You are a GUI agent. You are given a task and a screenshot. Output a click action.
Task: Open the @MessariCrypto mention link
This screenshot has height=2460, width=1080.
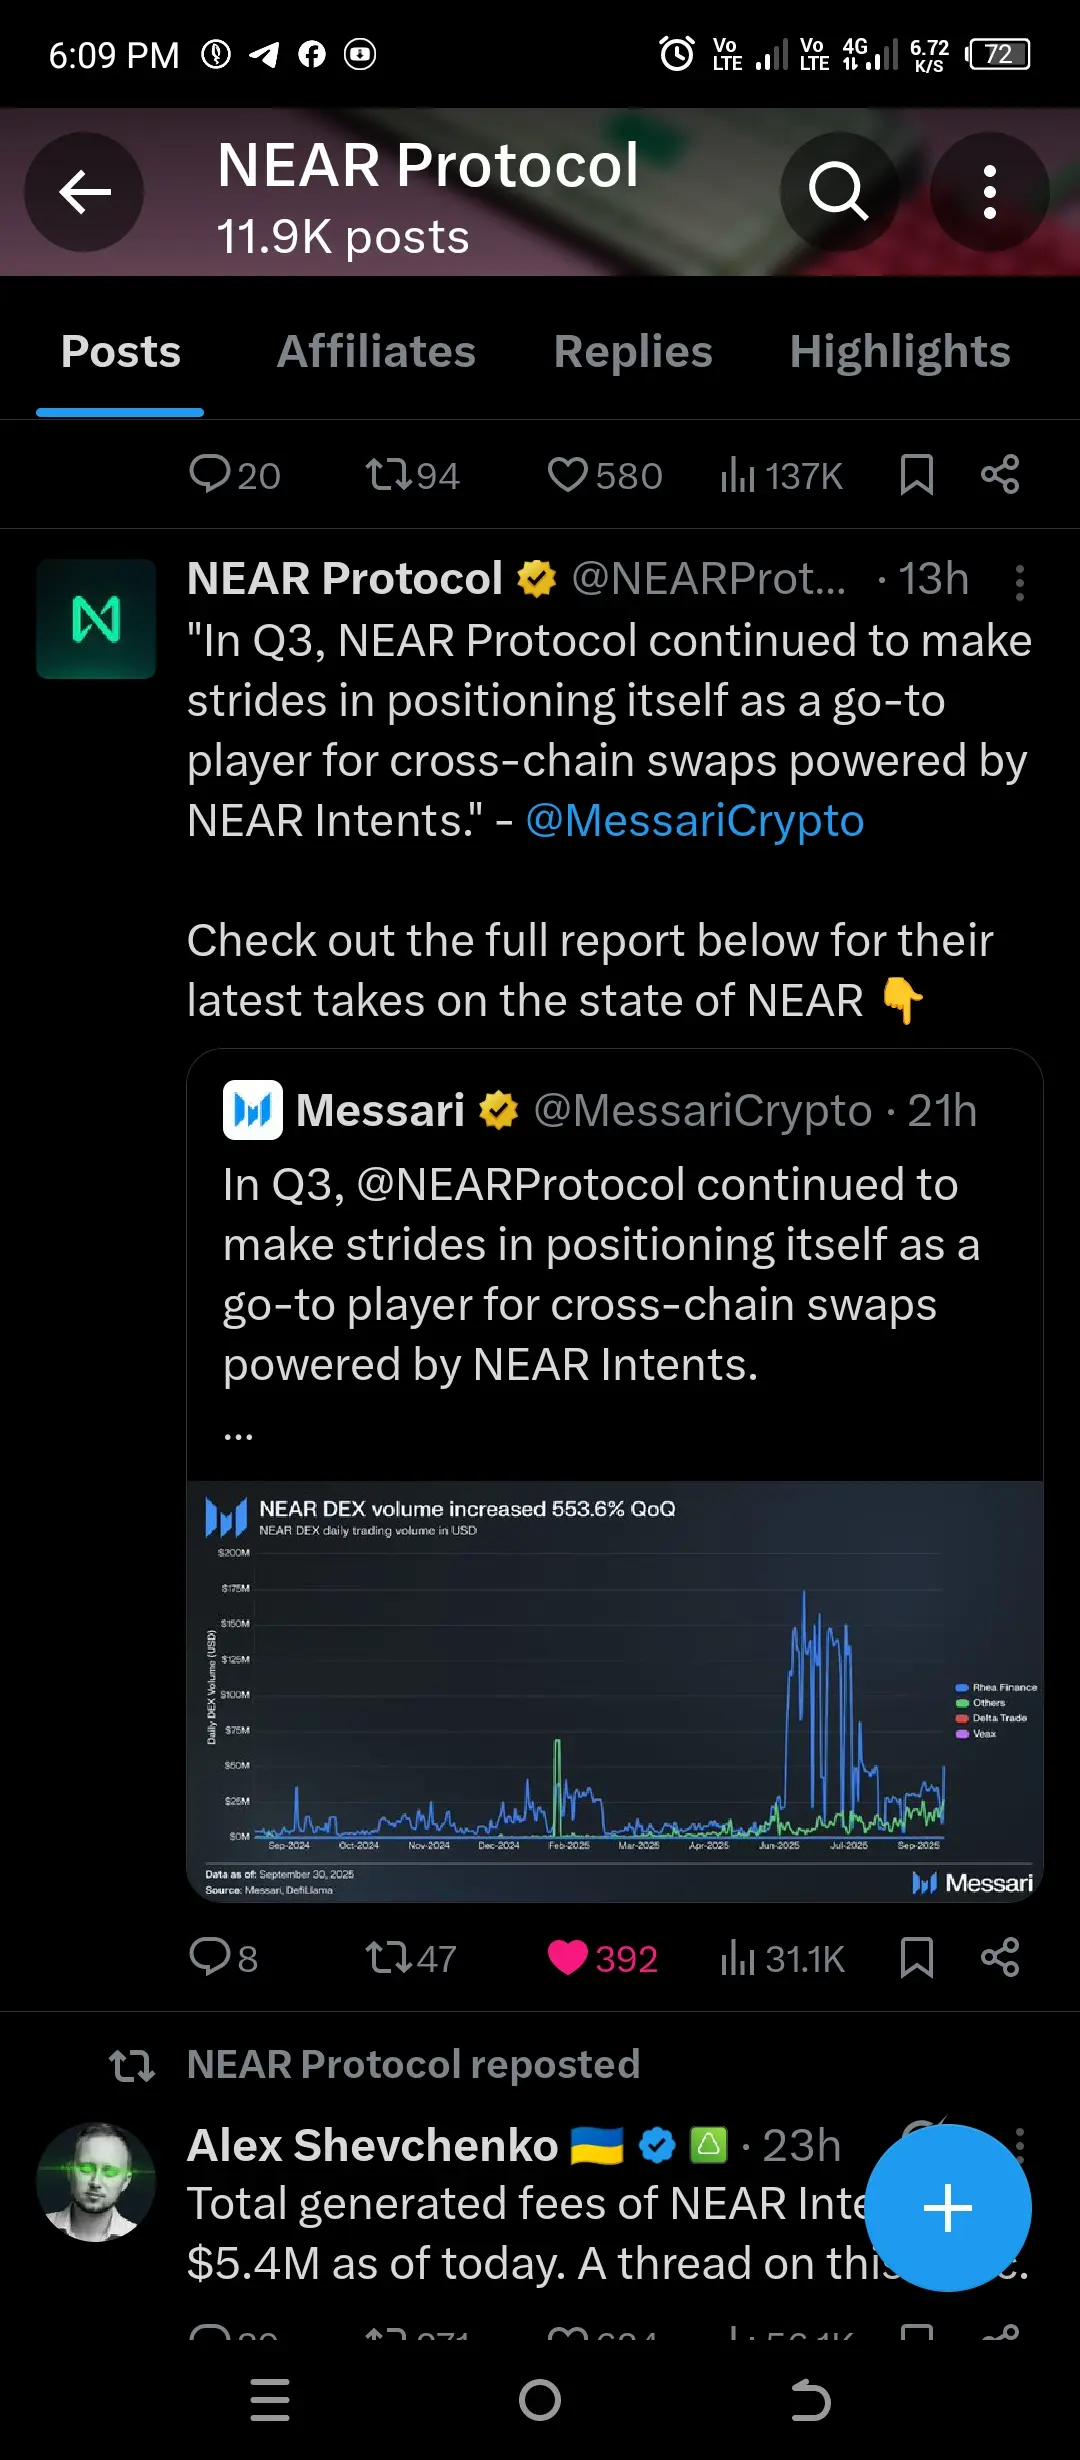click(694, 821)
